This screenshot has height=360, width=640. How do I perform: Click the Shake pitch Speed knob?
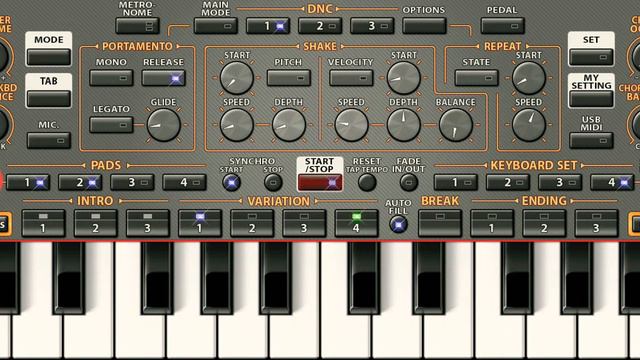(x=237, y=125)
